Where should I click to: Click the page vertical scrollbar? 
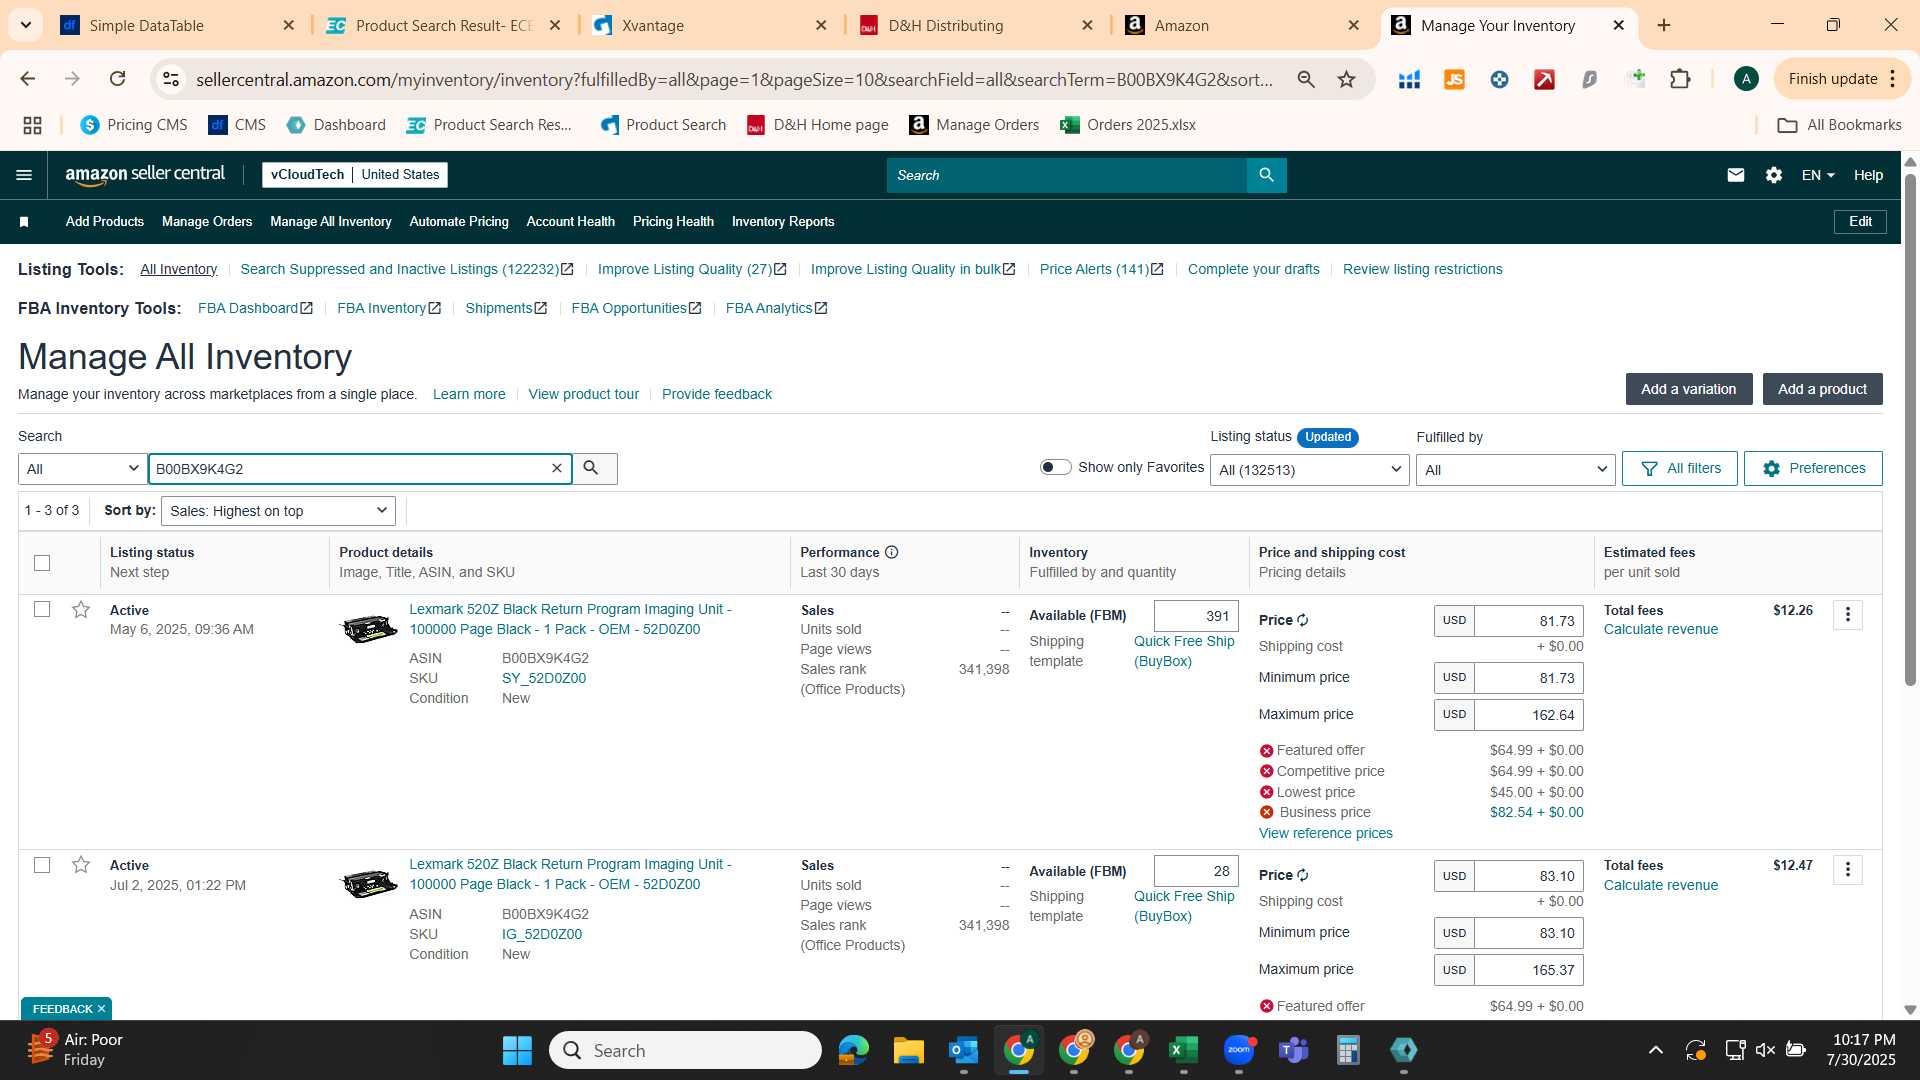[1910, 430]
